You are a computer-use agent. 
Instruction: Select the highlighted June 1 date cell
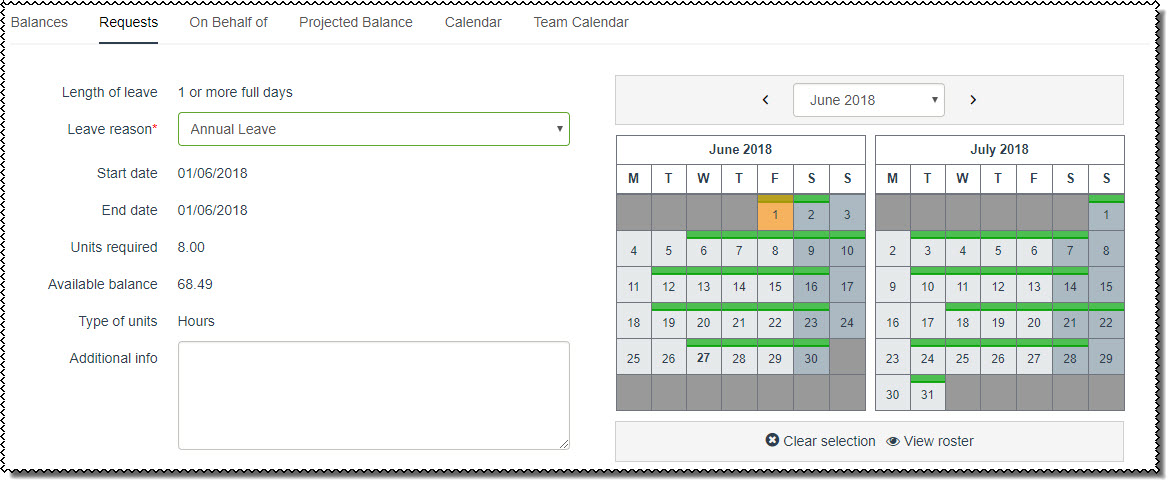pos(775,214)
